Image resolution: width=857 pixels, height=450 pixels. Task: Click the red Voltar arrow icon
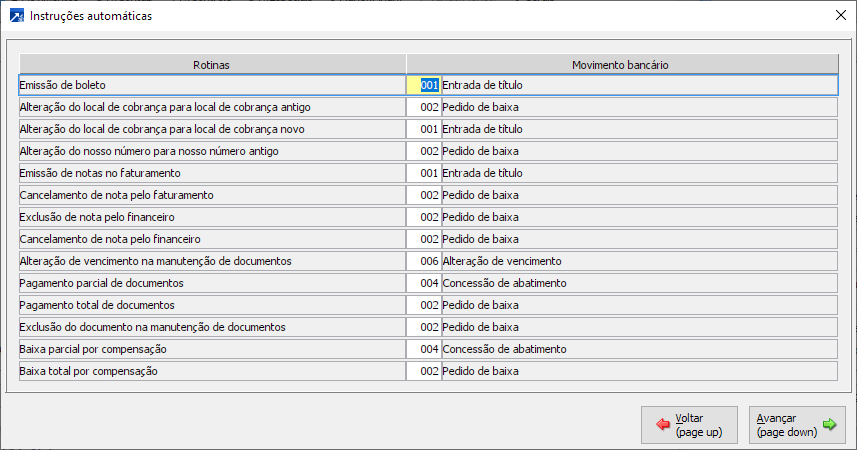click(662, 424)
